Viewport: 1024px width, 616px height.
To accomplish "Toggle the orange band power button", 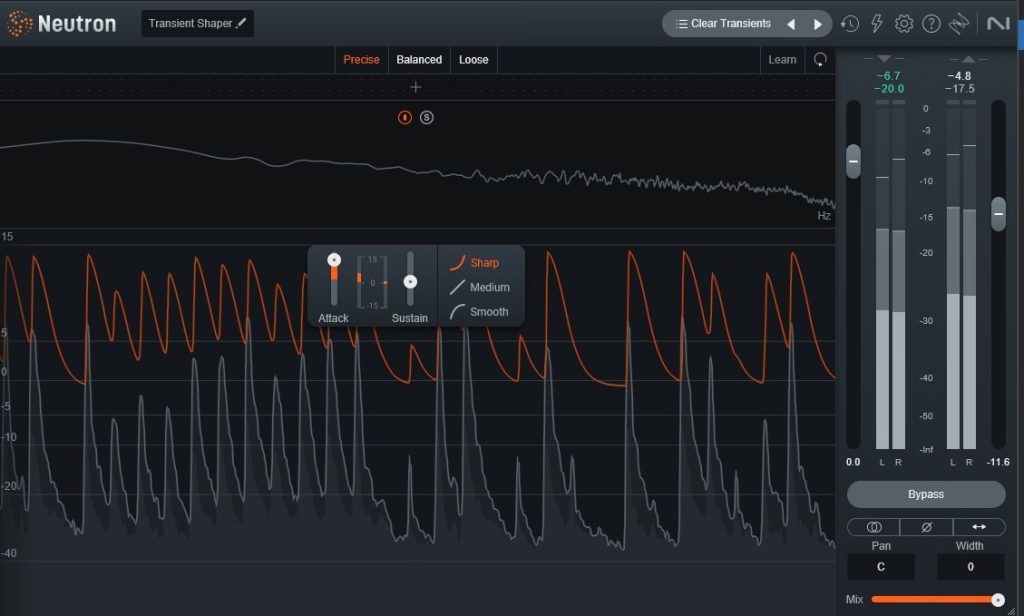I will (x=405, y=118).
